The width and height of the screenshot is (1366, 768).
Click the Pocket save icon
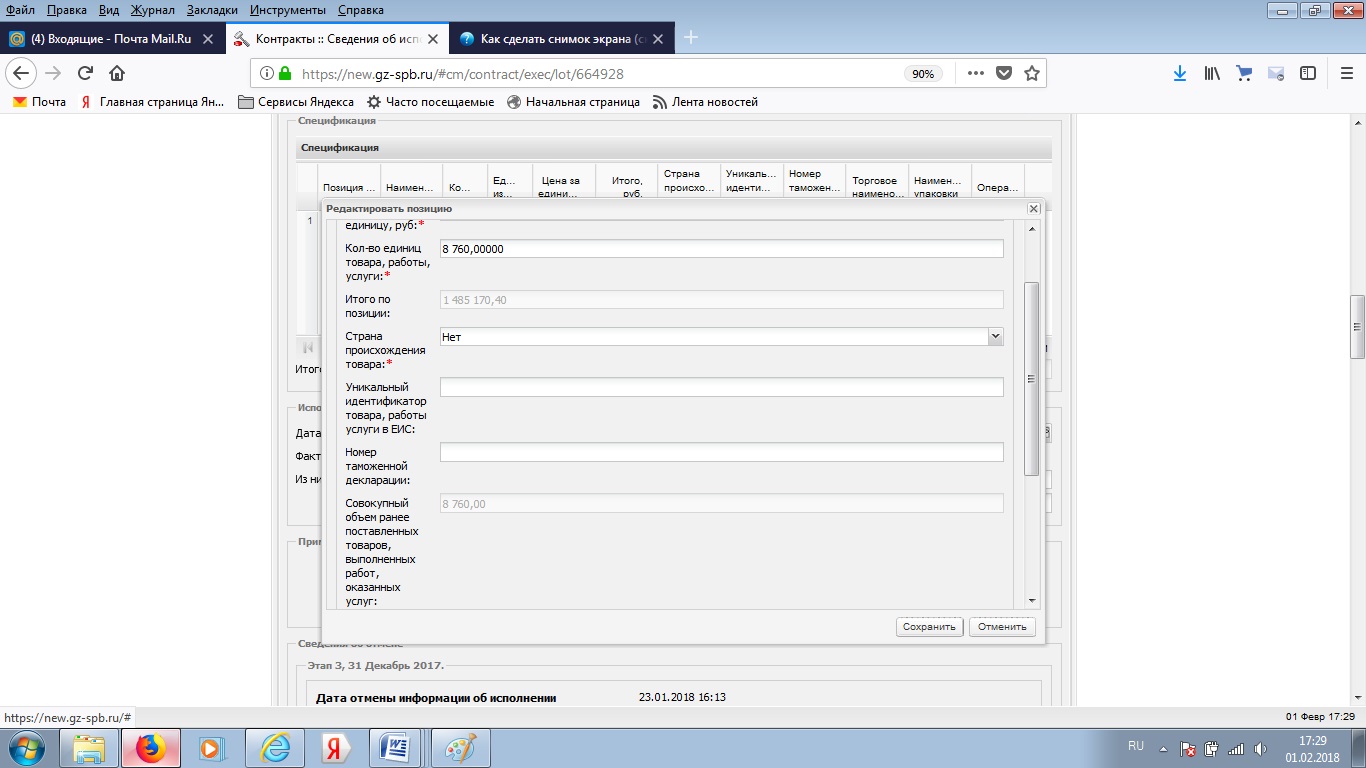coord(1004,73)
